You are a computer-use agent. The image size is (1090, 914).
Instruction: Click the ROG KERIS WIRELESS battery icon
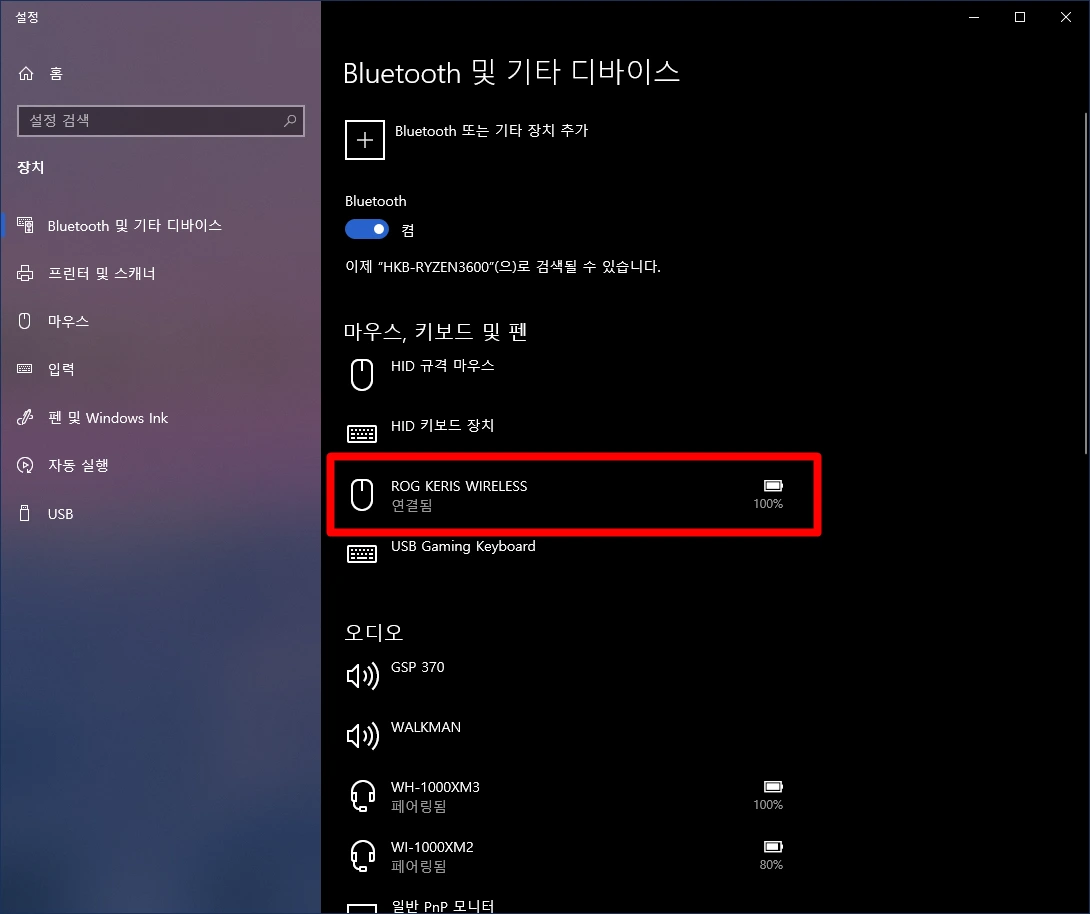click(774, 485)
